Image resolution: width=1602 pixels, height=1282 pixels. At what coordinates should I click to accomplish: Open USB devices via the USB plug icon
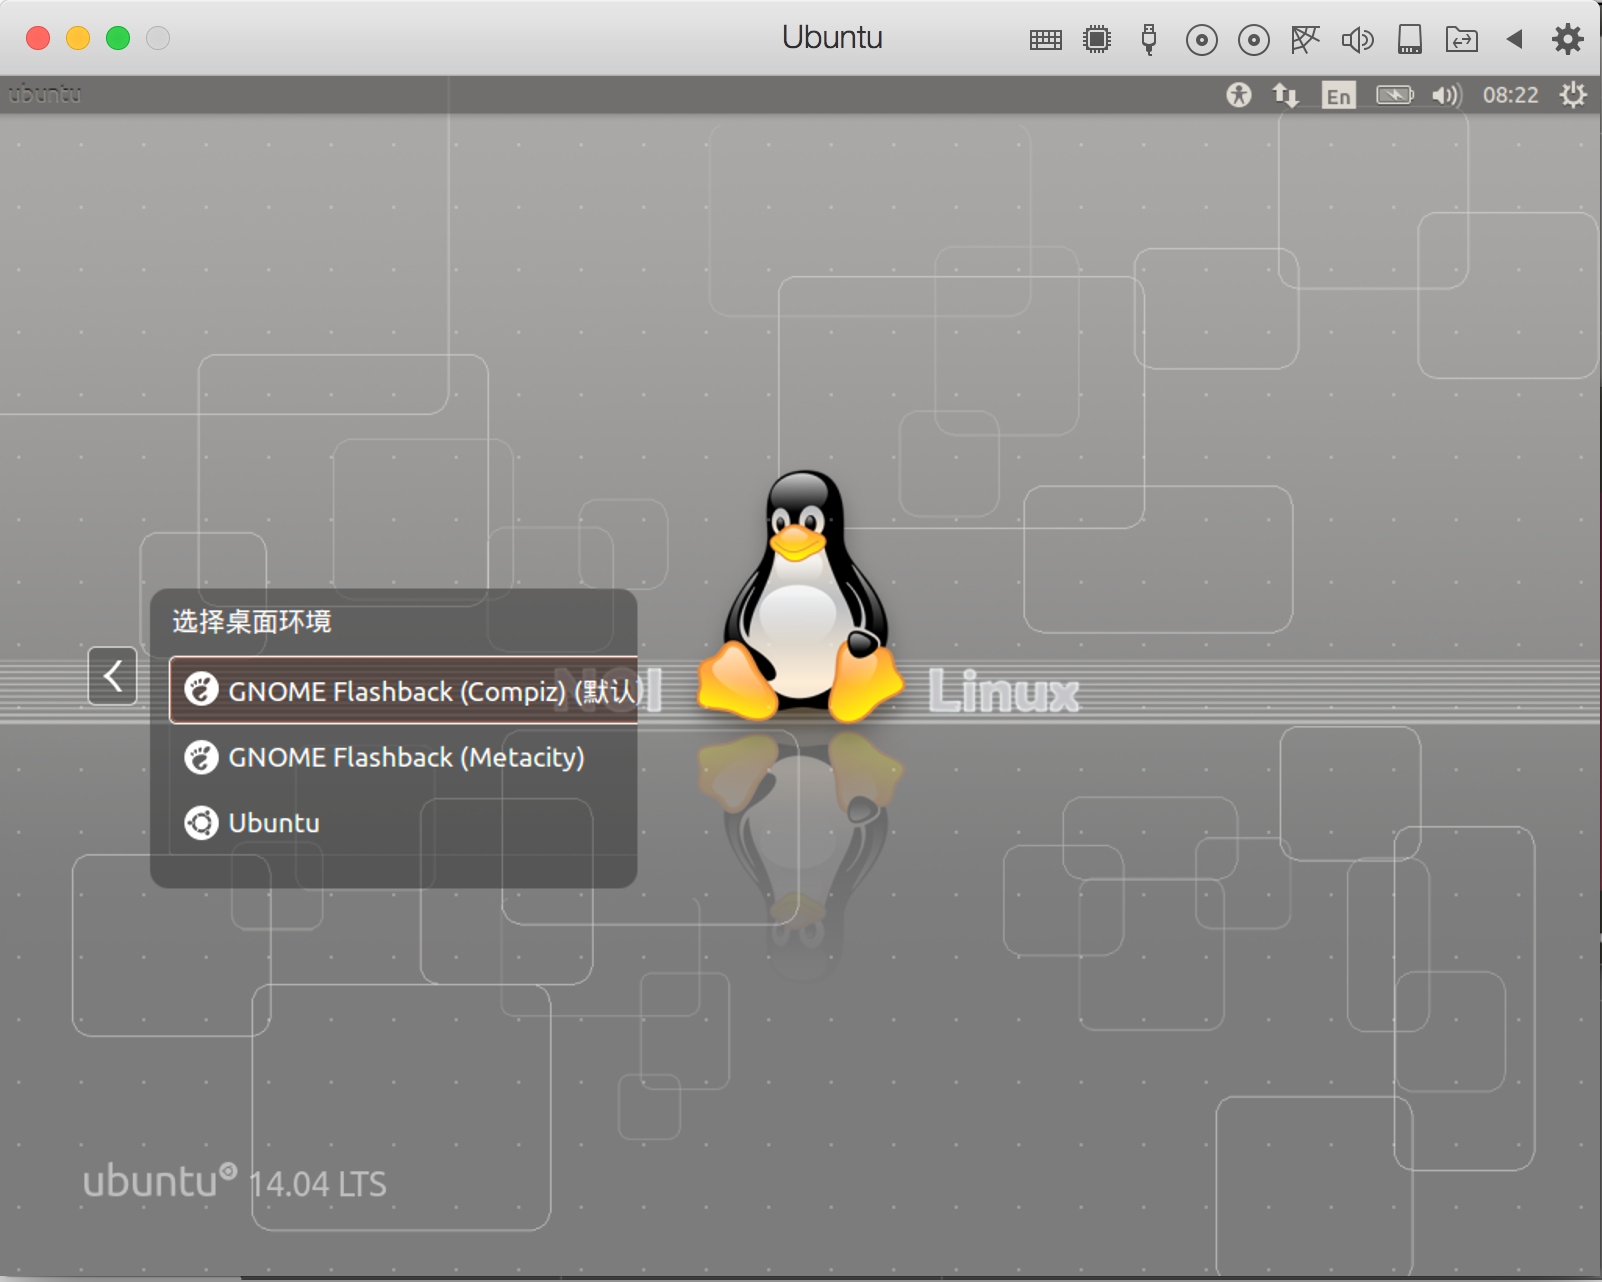[1148, 38]
